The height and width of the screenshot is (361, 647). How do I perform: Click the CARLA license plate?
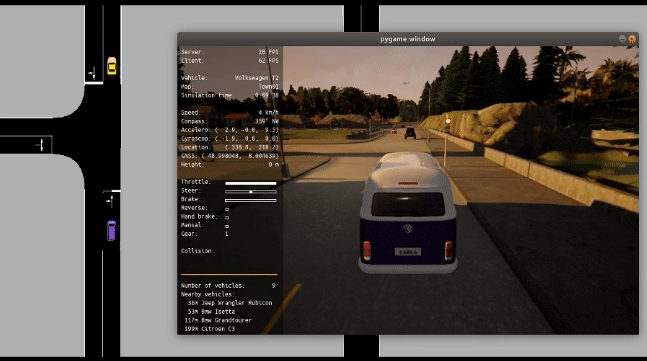point(408,252)
